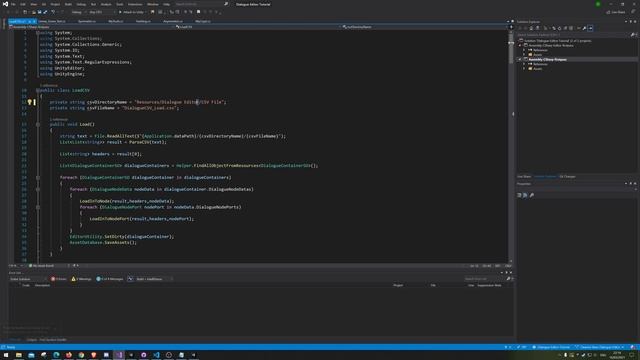The image size is (640, 360).
Task: Expand Assets folder under Assembly-CSharp-firstpass
Action: pyautogui.click(x=524, y=69)
